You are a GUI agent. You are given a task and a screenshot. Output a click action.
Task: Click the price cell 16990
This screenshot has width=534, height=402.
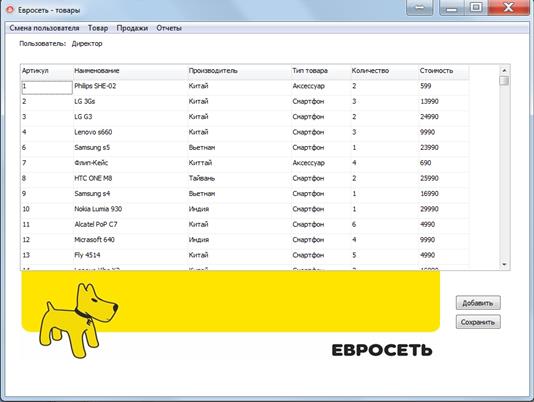tap(444, 194)
